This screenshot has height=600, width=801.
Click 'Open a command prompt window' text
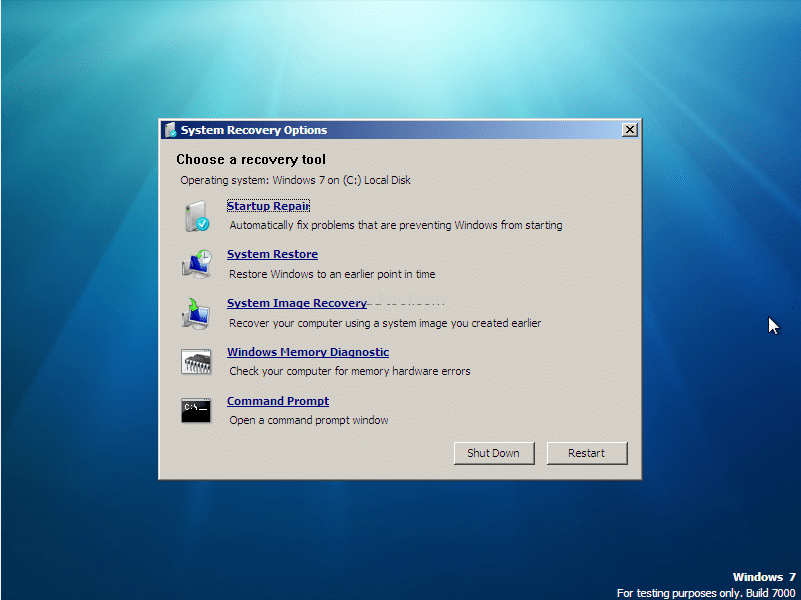point(309,420)
